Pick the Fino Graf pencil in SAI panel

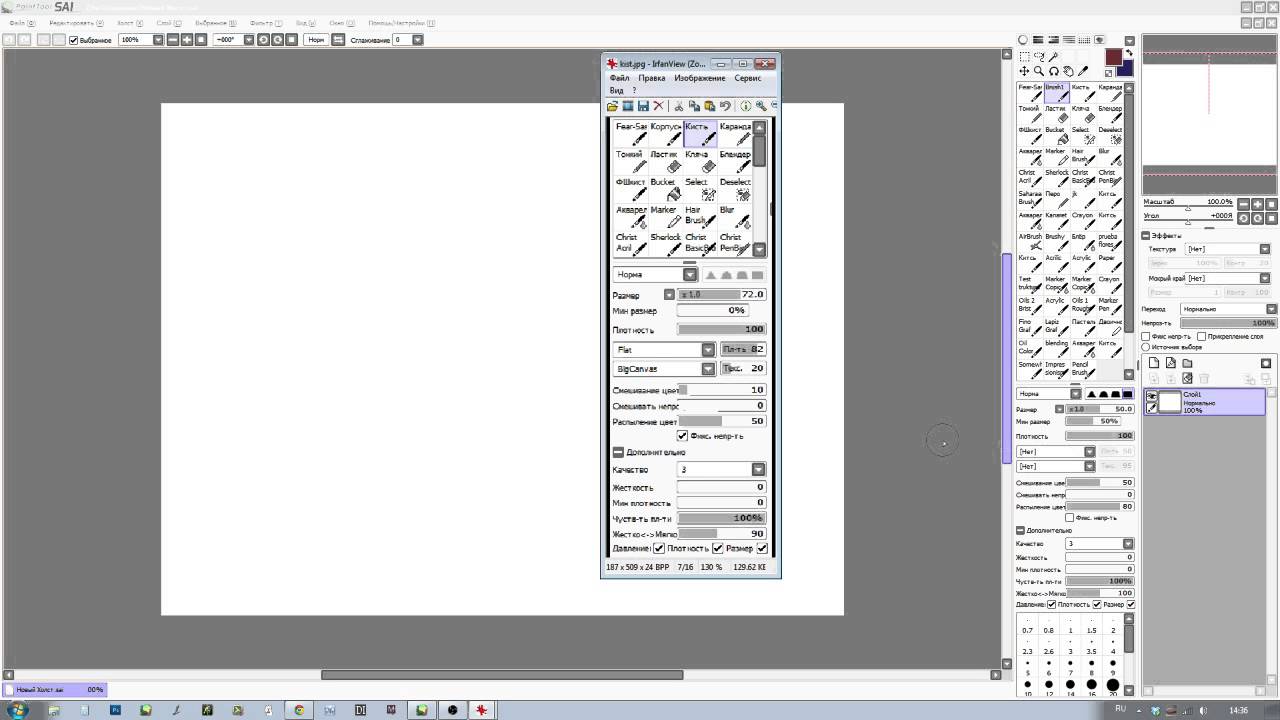click(x=1030, y=327)
